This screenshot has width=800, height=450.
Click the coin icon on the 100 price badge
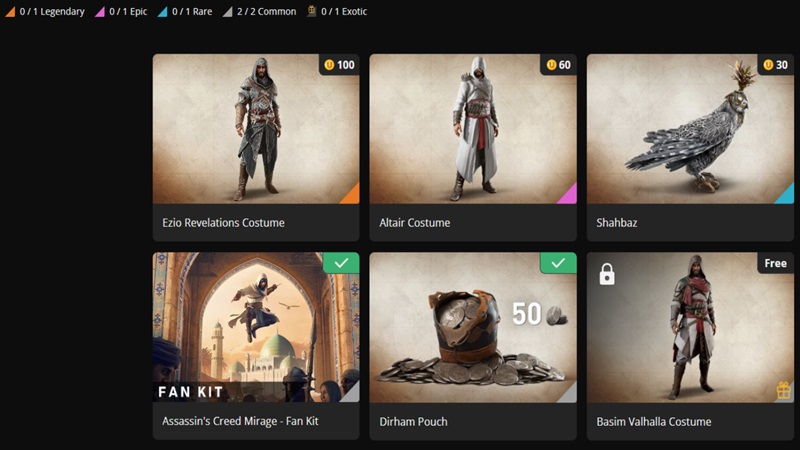[x=328, y=65]
